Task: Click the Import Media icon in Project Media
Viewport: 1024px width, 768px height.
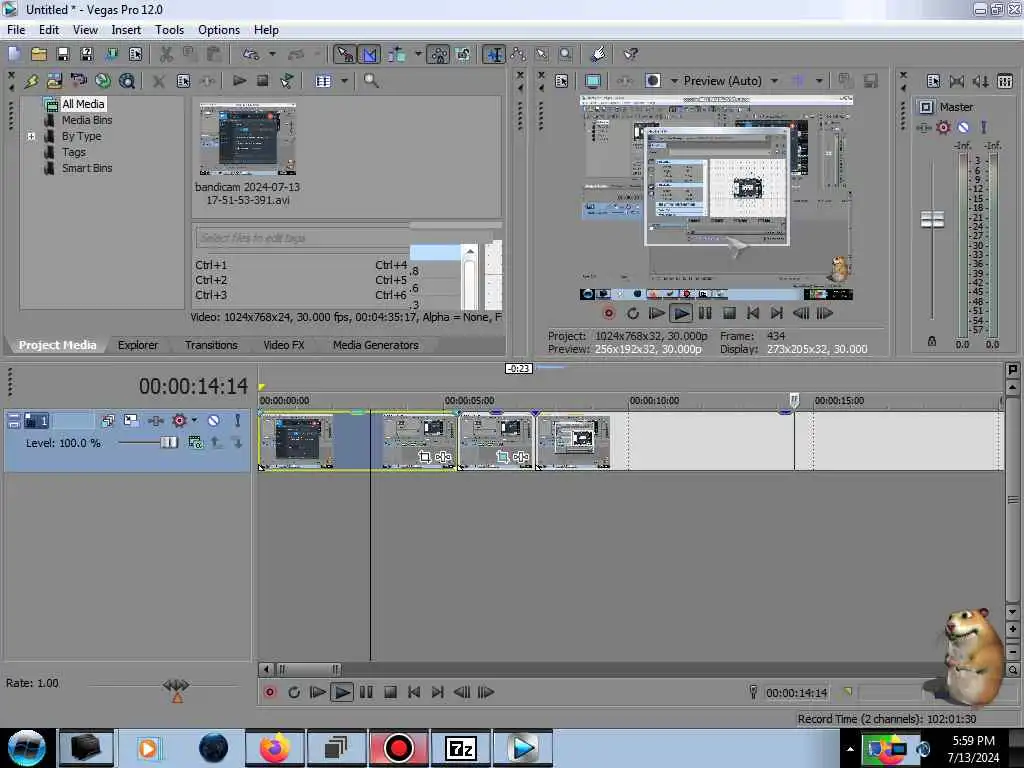Action: click(x=54, y=80)
